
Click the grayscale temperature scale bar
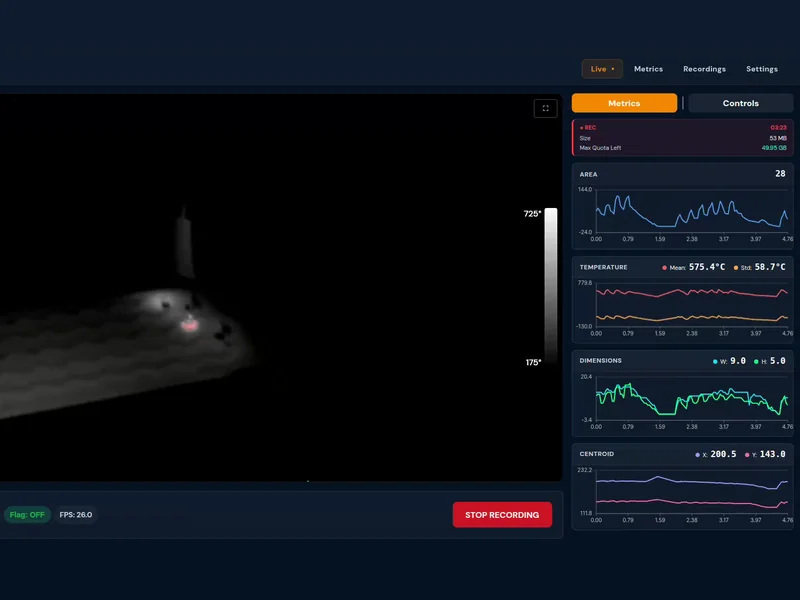(x=551, y=284)
